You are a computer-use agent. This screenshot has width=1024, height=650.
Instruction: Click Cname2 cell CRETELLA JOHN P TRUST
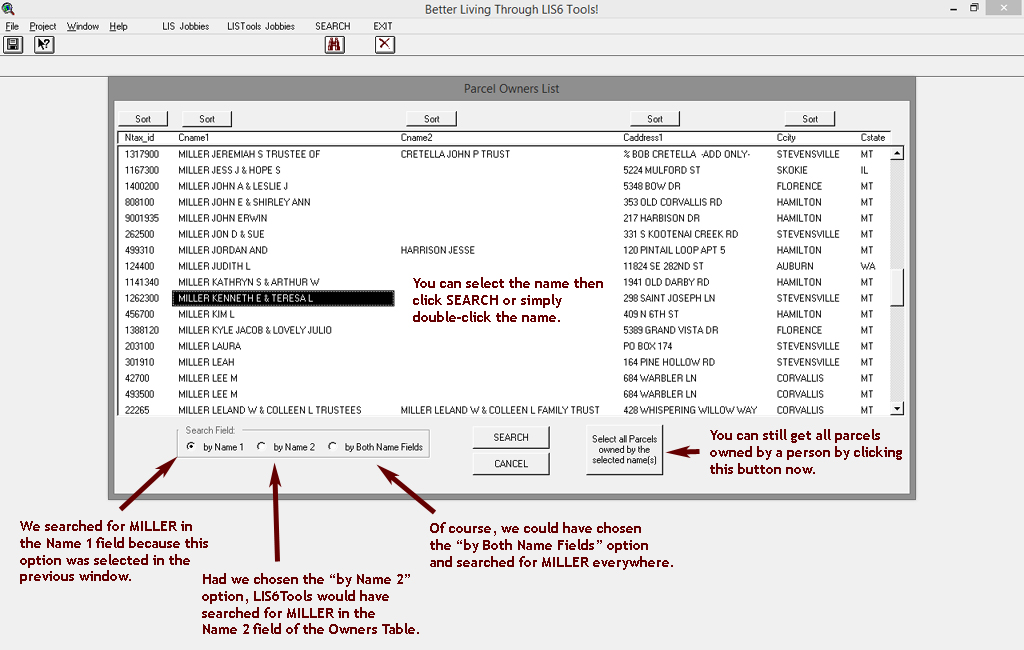coord(455,154)
